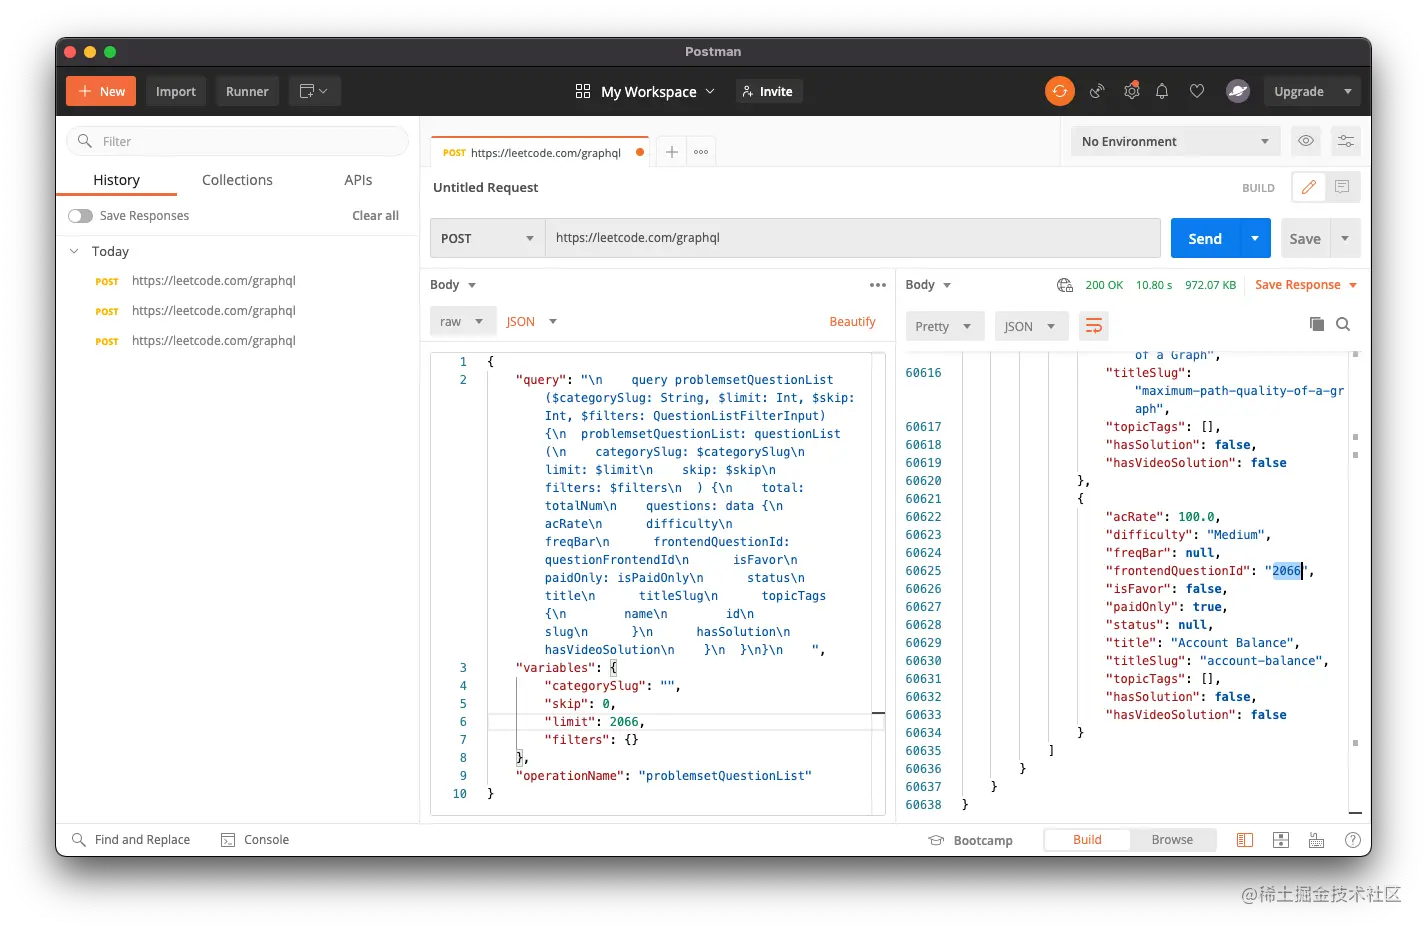Open the sync status orange icon
This screenshot has height=930, width=1427.
(1059, 91)
